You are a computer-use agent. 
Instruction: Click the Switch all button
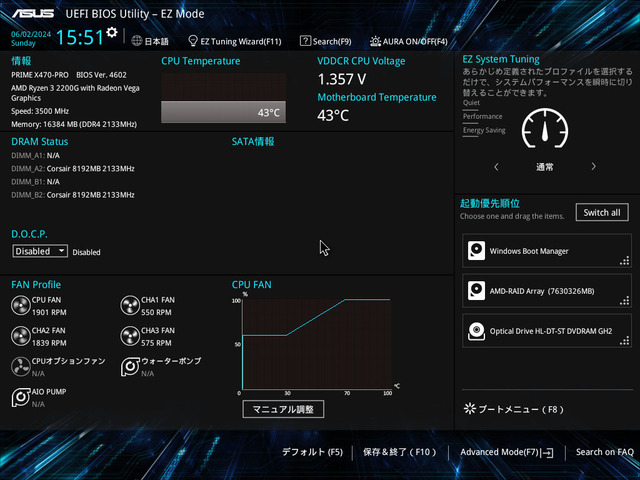point(602,212)
